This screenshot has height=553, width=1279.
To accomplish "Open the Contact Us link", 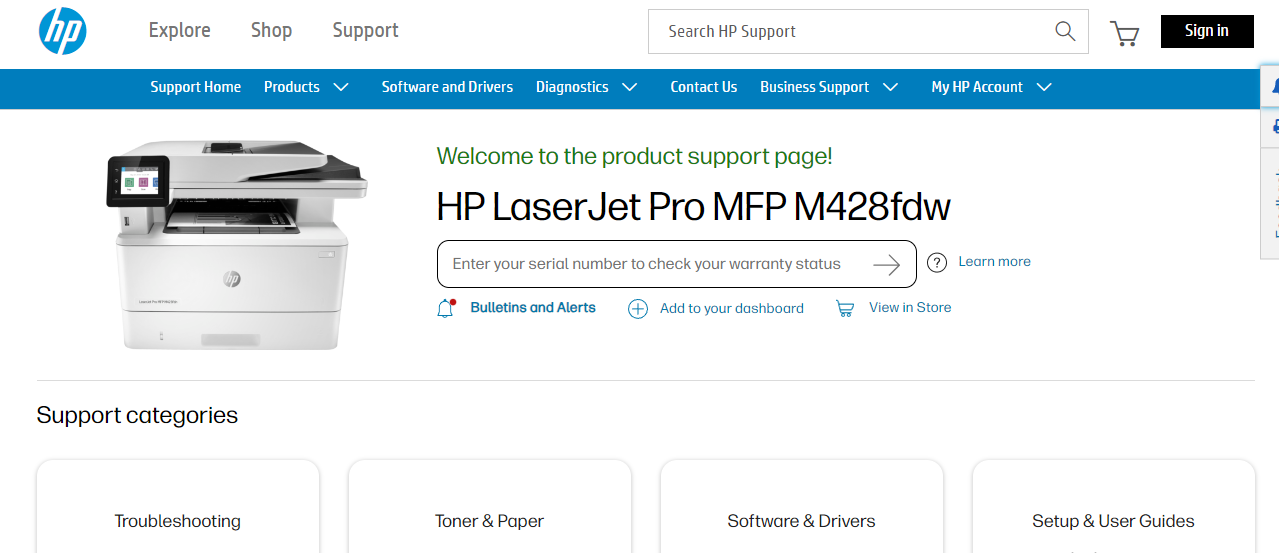I will [704, 87].
